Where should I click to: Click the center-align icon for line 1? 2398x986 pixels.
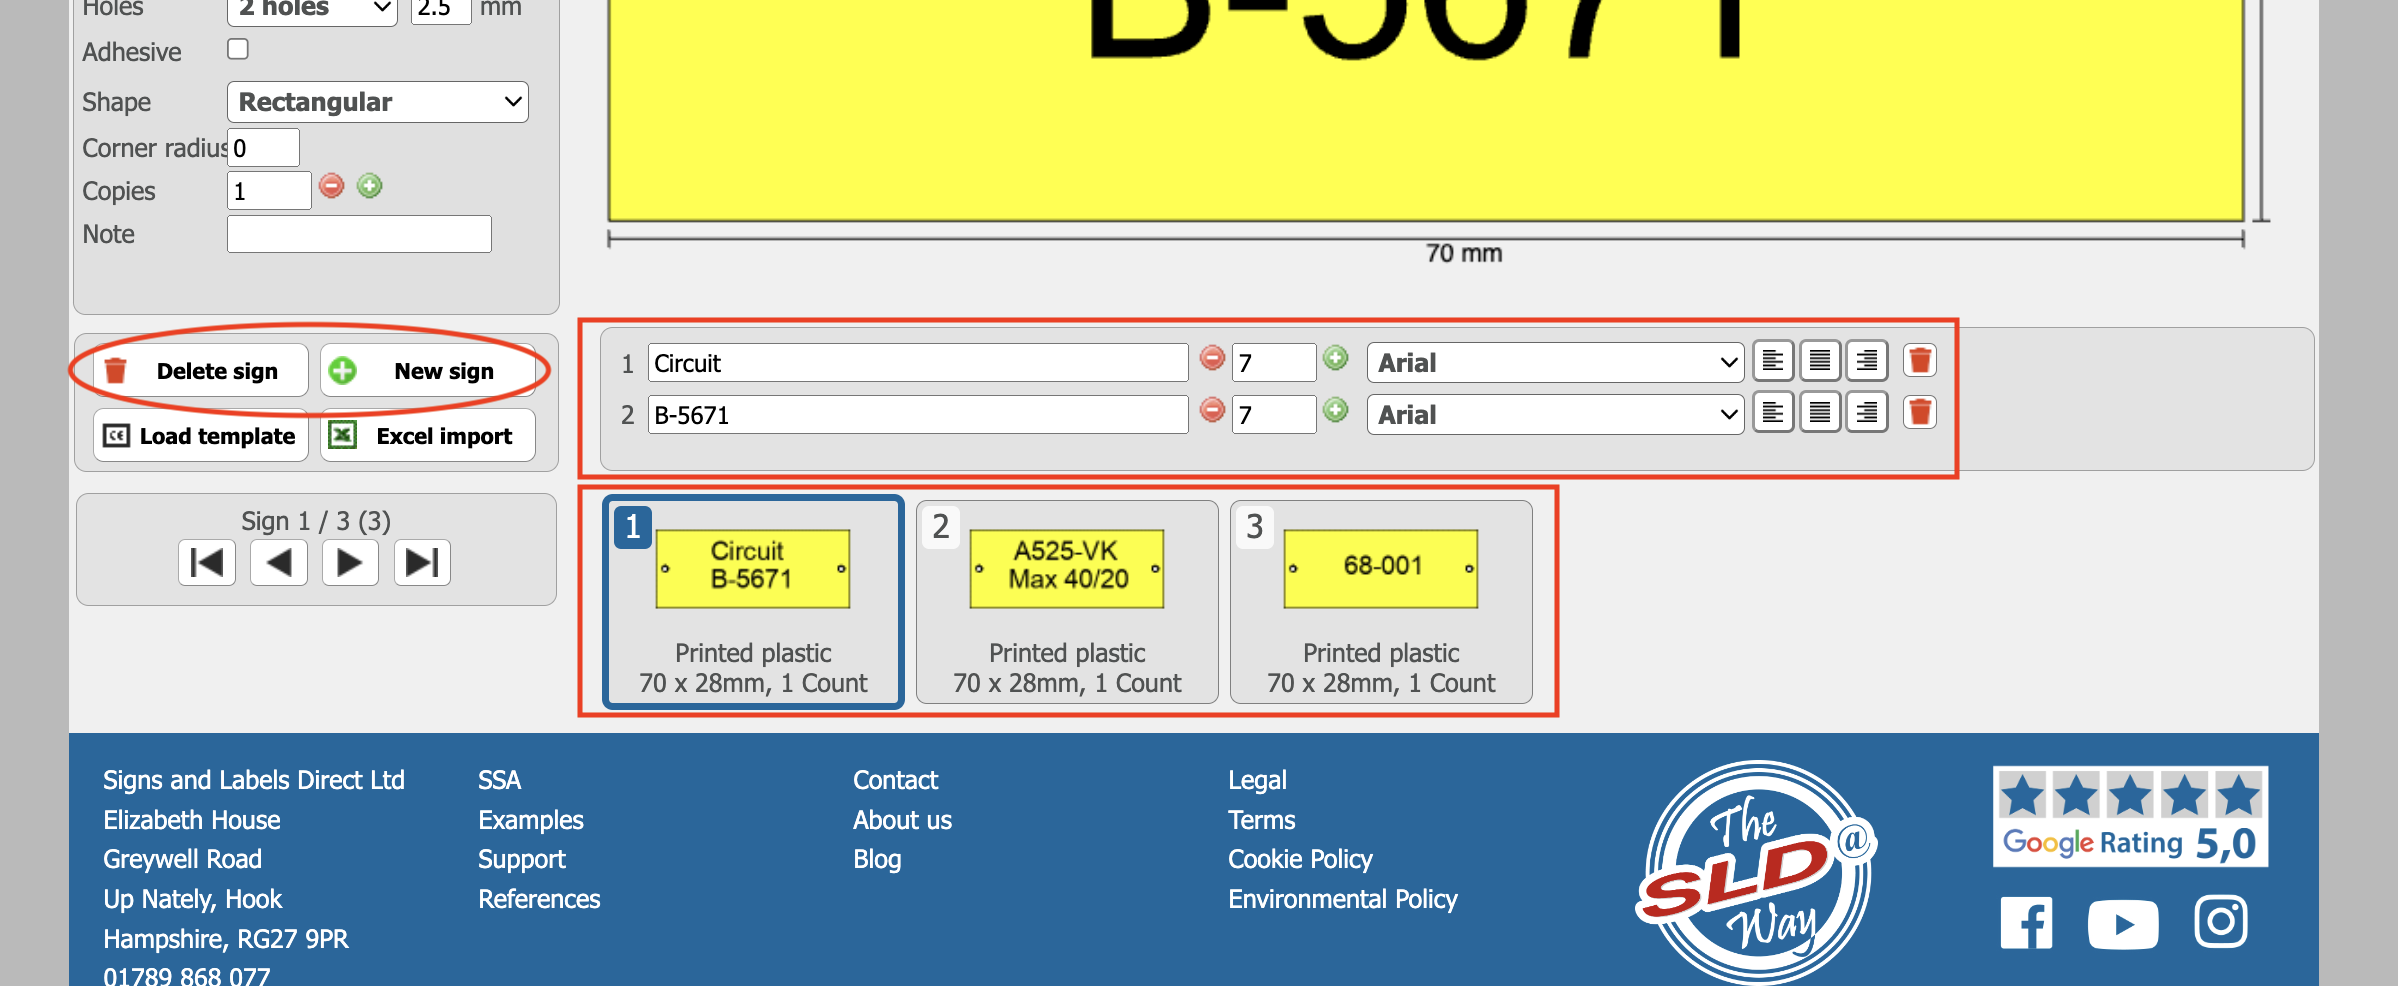click(x=1819, y=361)
